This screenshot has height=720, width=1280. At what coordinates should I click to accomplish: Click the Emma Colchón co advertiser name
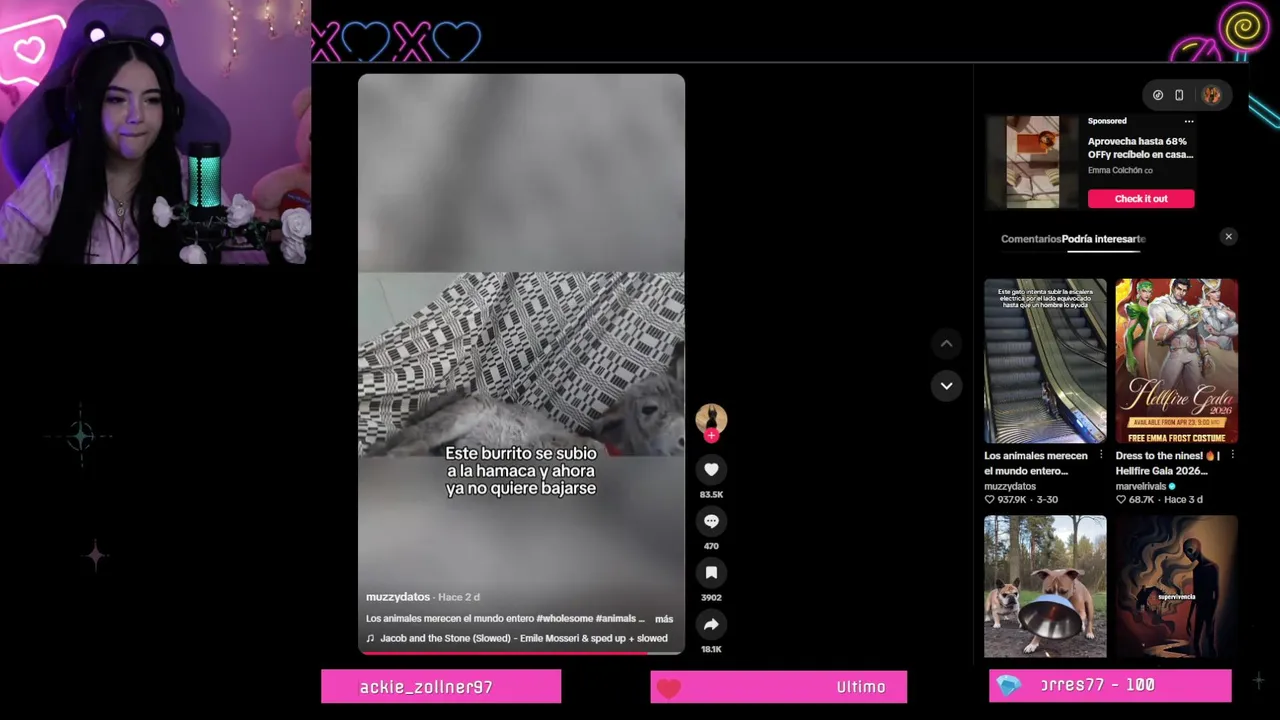(x=1120, y=170)
